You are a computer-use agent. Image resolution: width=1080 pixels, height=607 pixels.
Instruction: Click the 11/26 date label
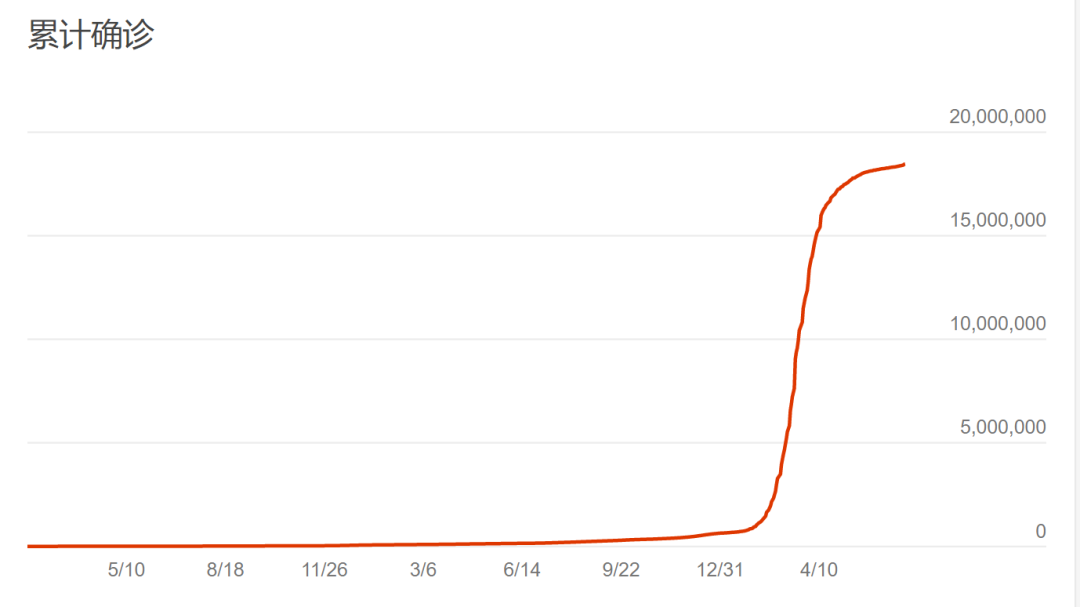click(x=324, y=570)
